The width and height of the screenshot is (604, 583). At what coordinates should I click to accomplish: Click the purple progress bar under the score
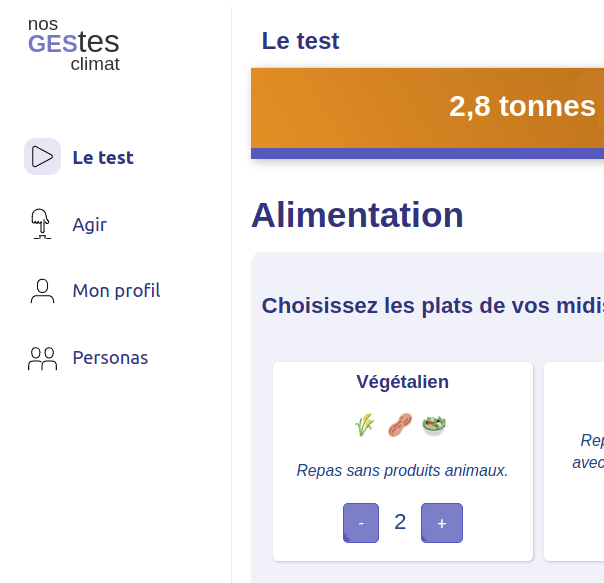click(x=428, y=154)
